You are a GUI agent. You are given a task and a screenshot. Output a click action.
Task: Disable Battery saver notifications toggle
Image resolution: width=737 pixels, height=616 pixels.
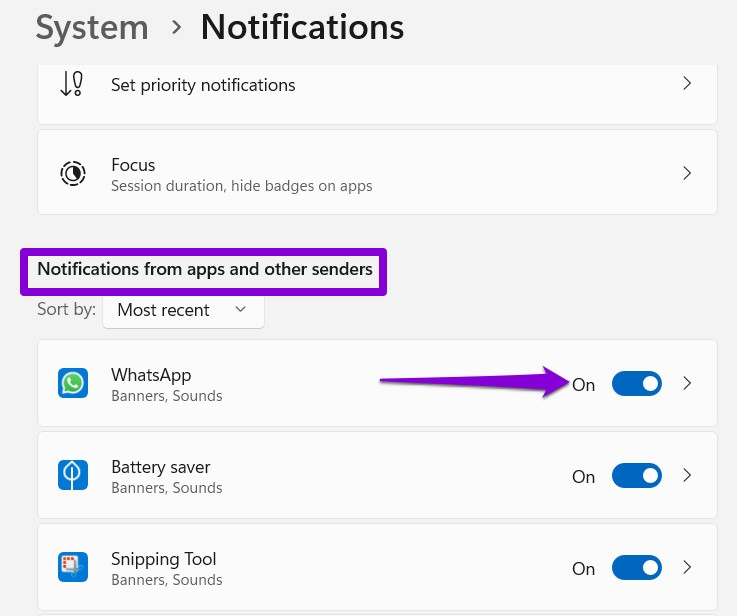coord(636,476)
